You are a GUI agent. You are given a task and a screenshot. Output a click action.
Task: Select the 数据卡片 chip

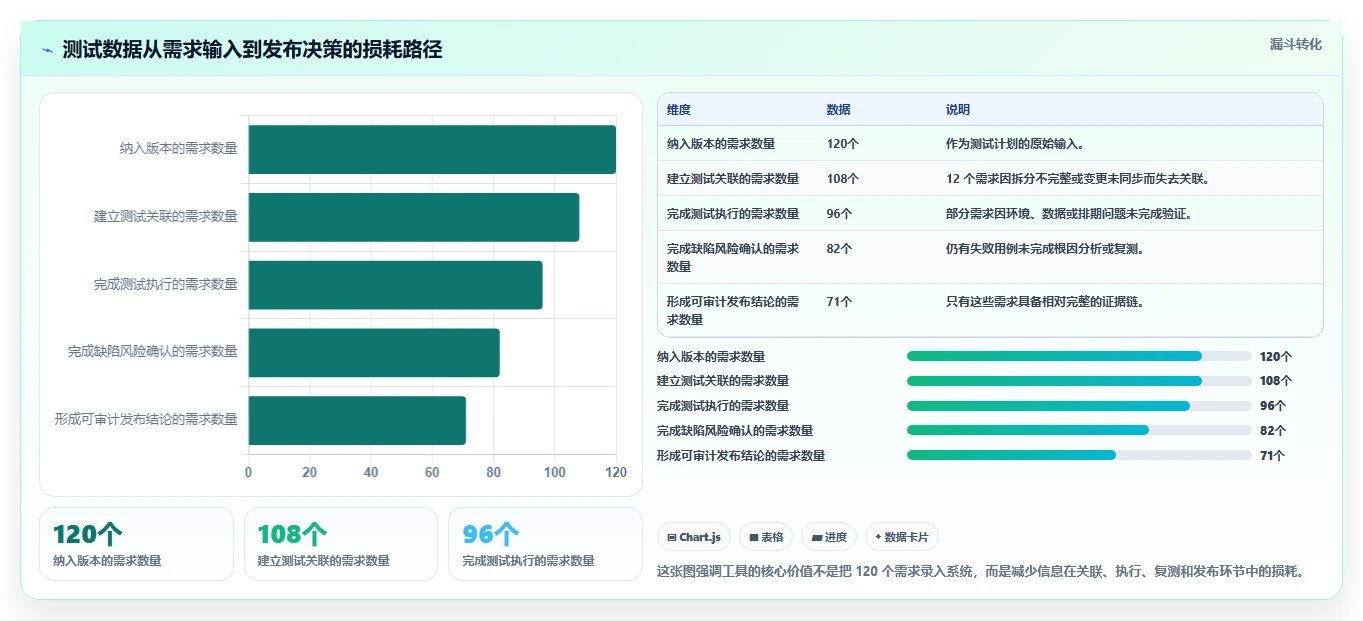[902, 537]
